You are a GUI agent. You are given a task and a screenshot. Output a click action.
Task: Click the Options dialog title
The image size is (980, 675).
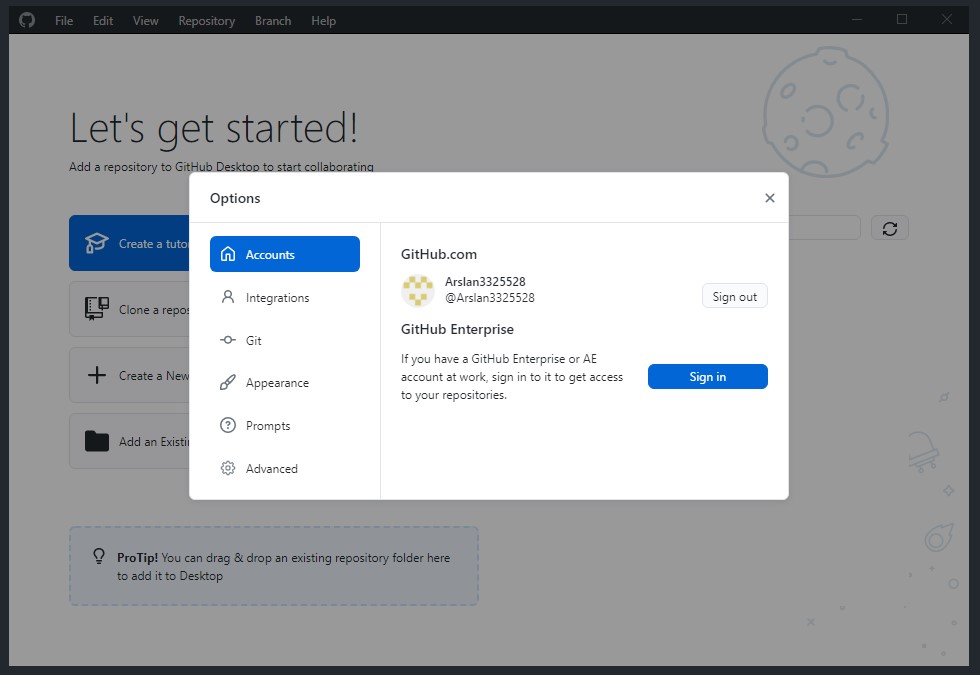[x=235, y=198]
